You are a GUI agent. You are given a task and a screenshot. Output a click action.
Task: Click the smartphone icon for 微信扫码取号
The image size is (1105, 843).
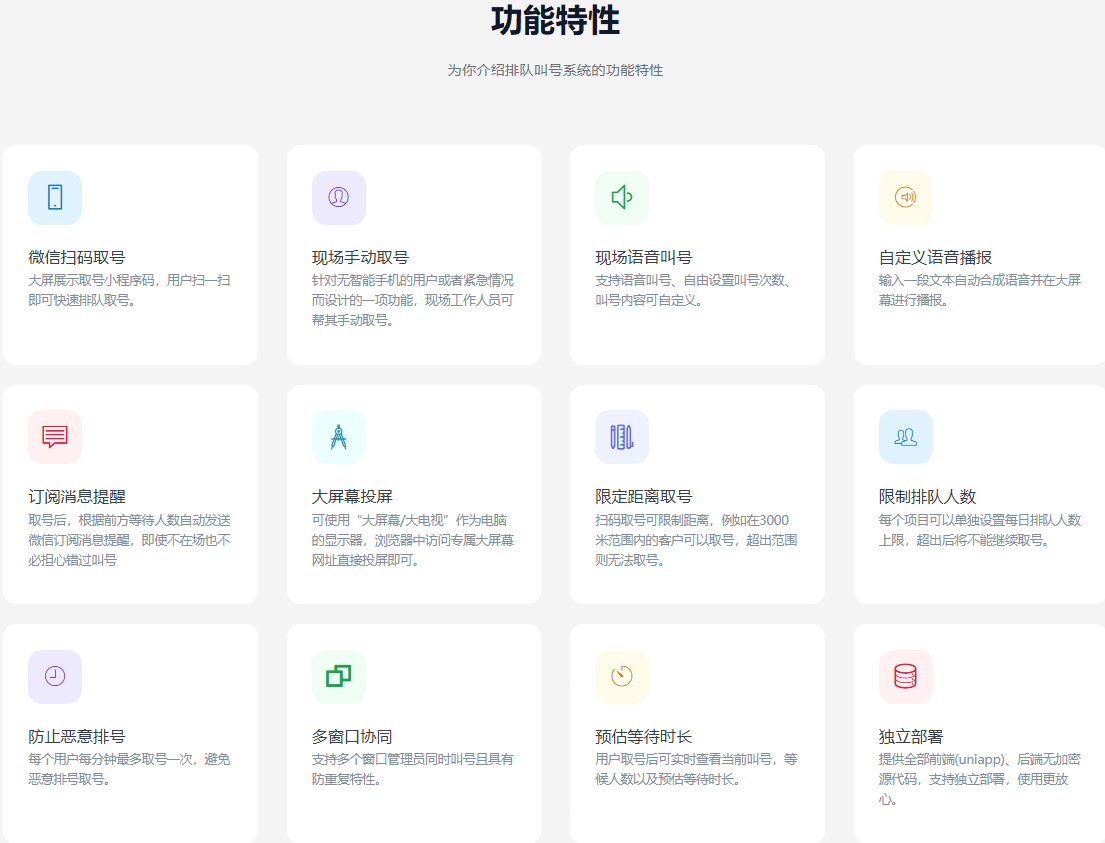click(55, 198)
